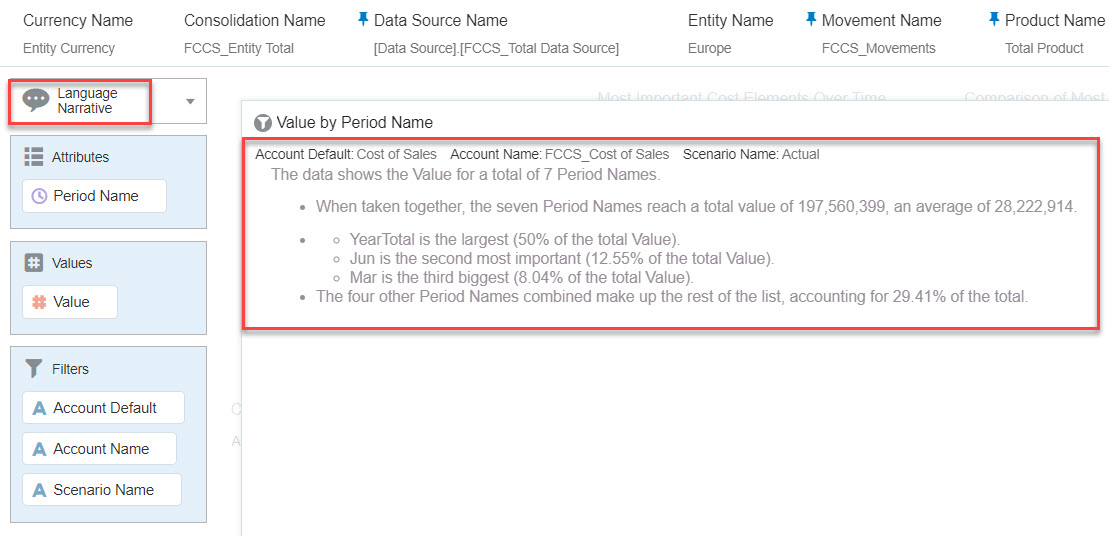The height and width of the screenshot is (536, 1109).
Task: Click the Language Narrative speech bubble icon
Action: 36,100
